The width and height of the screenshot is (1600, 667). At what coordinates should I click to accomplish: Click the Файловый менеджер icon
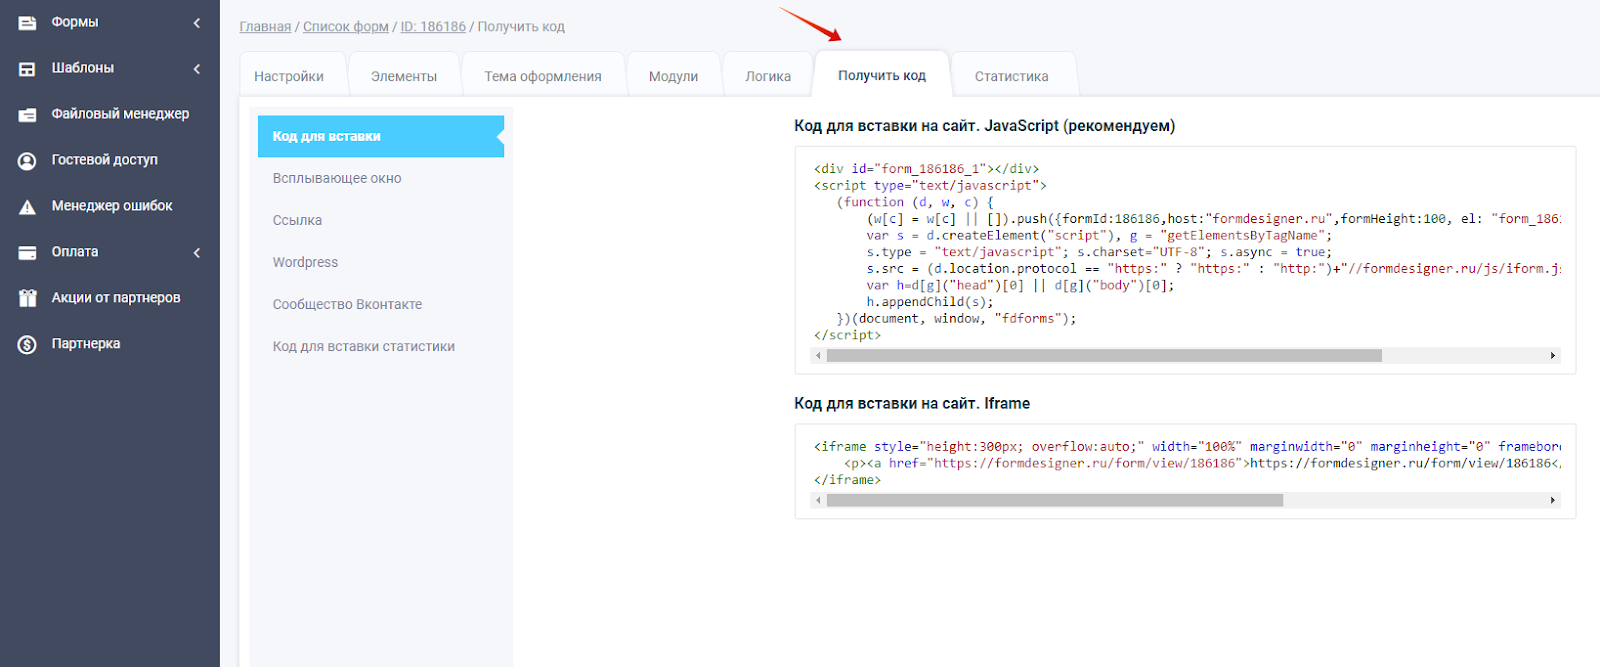pos(27,114)
